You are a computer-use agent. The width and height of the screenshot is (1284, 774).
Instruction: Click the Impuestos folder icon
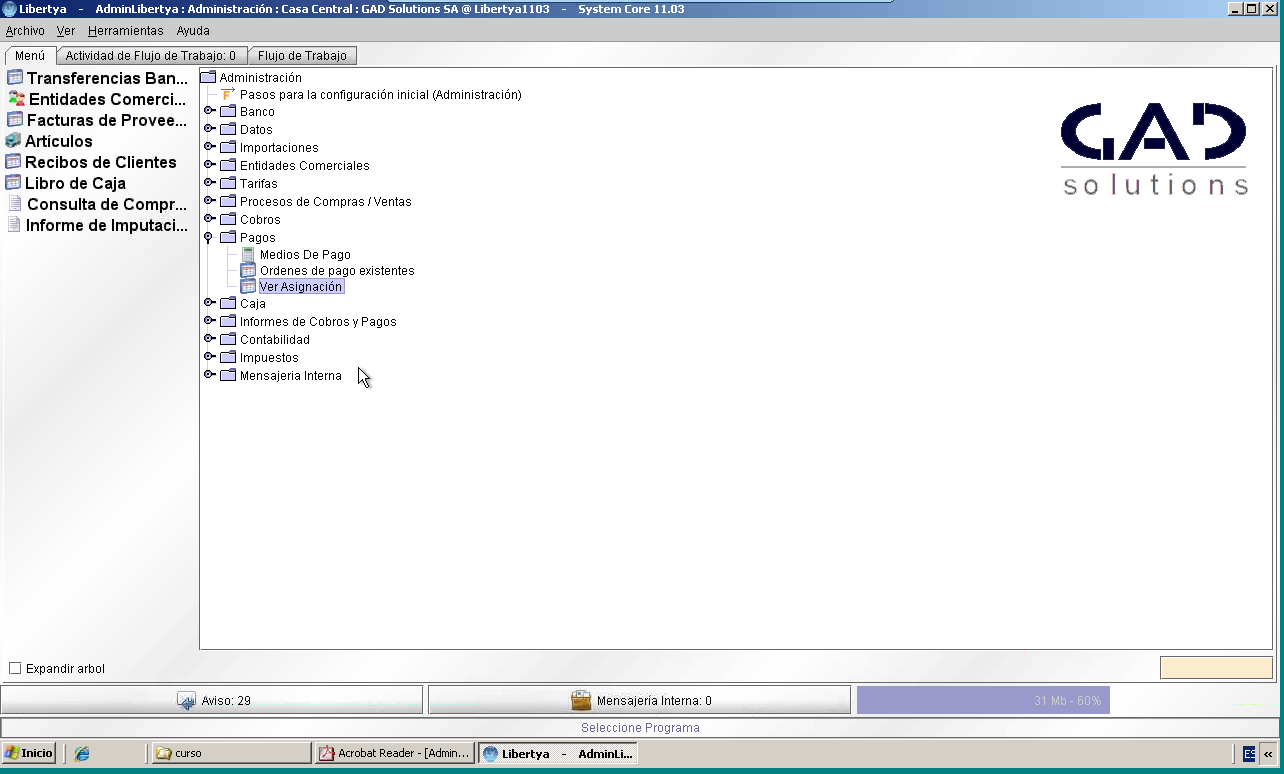228,358
